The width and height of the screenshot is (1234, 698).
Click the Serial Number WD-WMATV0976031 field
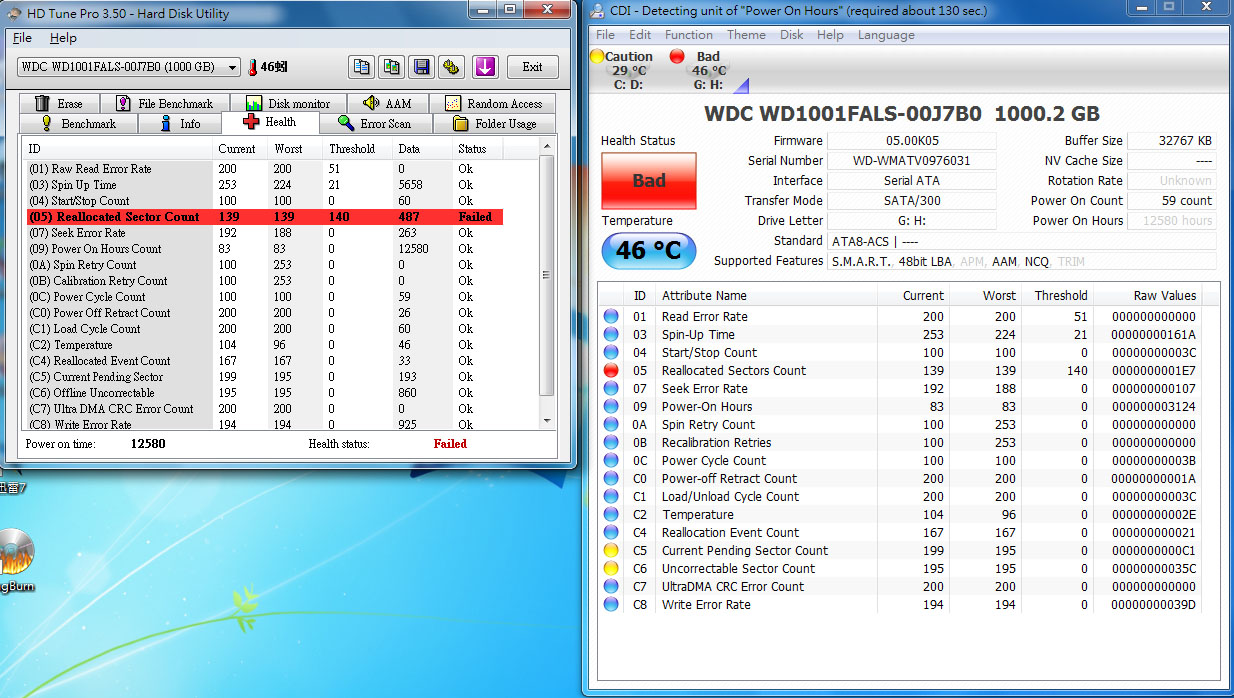pos(911,160)
